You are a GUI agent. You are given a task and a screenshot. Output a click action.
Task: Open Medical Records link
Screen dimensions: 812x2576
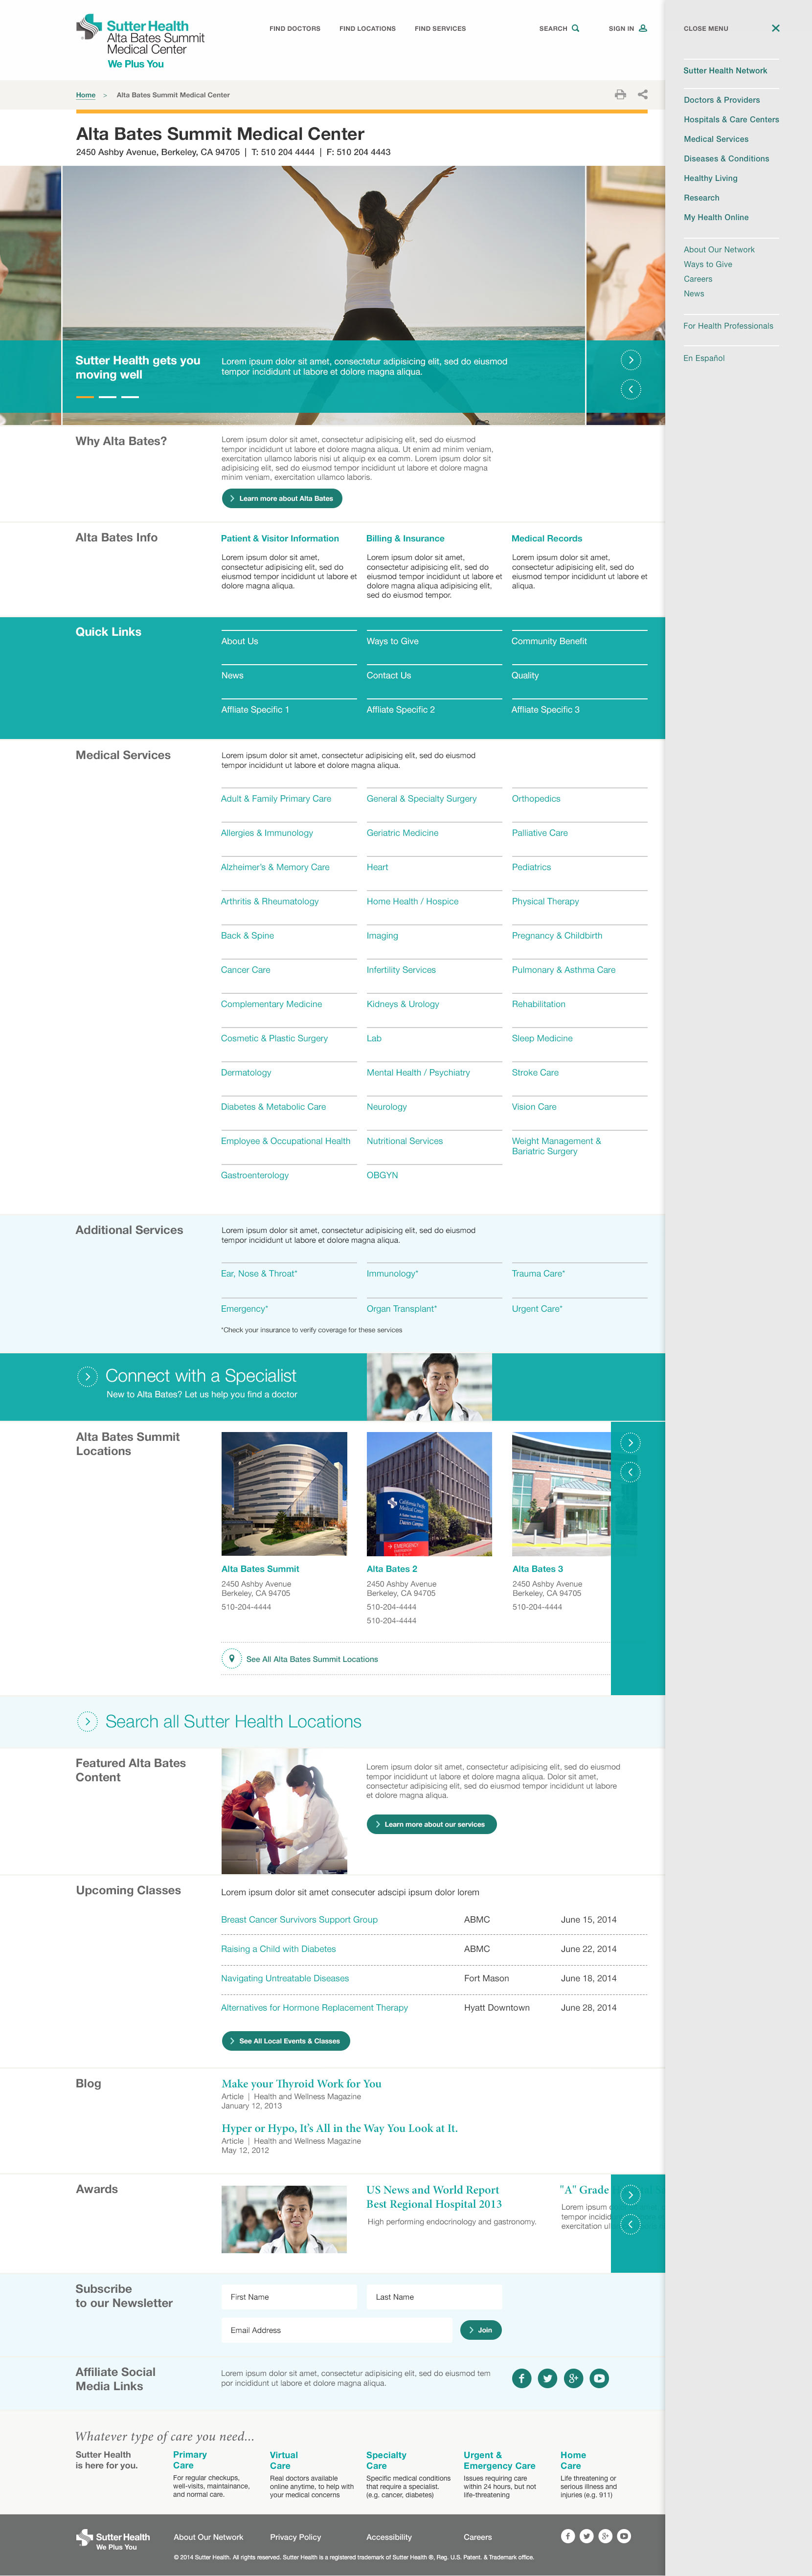pyautogui.click(x=547, y=538)
